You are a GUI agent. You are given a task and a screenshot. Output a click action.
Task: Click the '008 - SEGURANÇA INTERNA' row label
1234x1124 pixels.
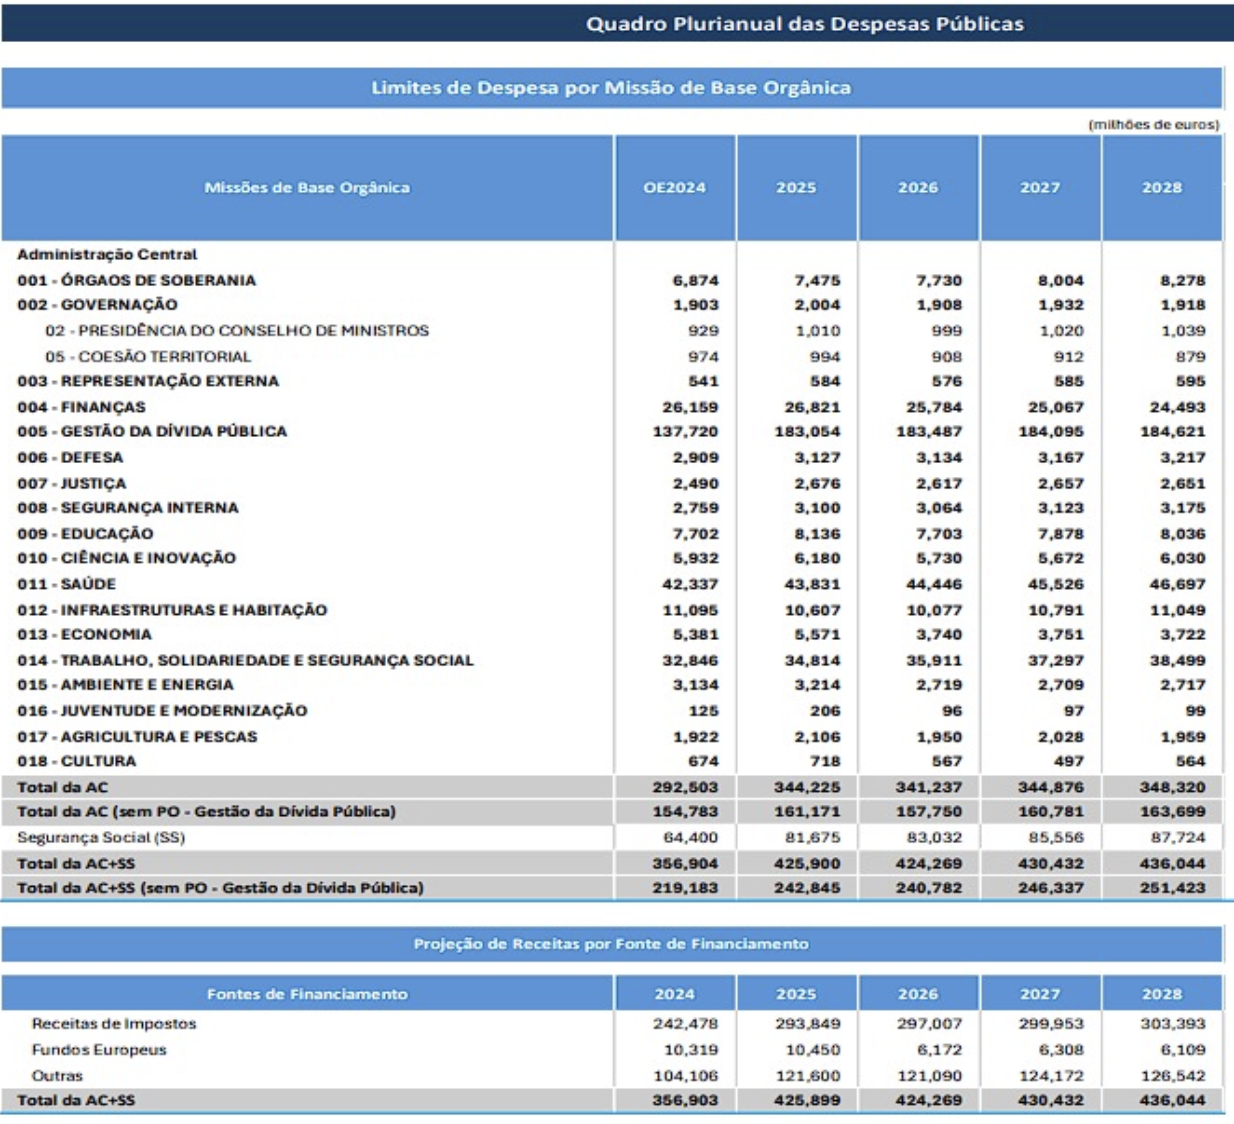point(128,508)
